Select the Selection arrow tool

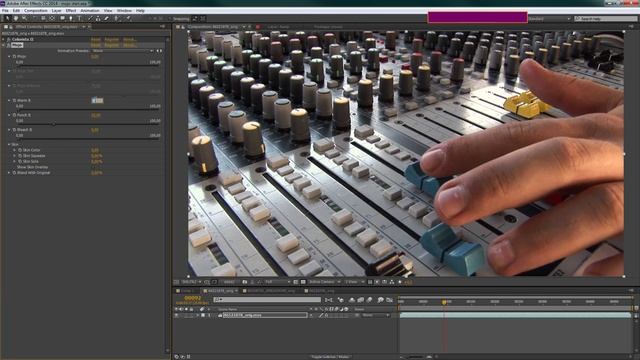7,18
